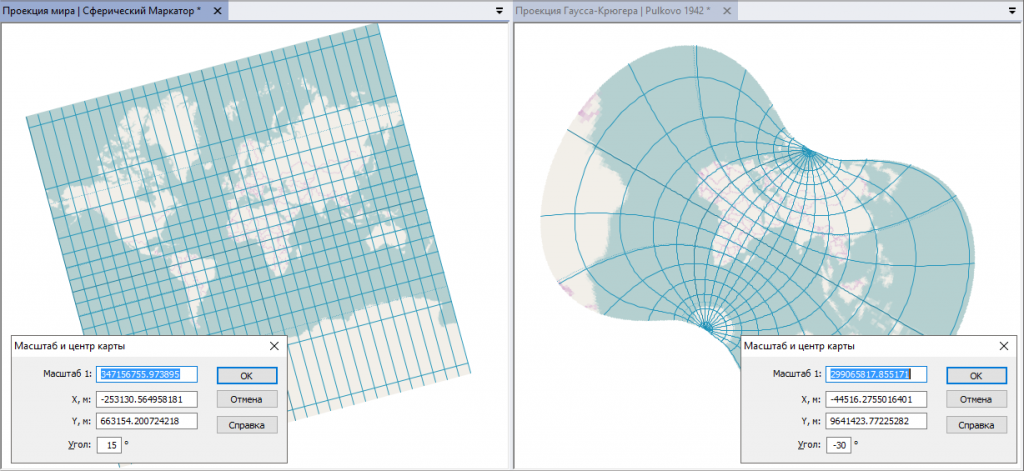1024x471 pixels.
Task: Click Y coordinate field in left dialog
Action: click(x=147, y=421)
